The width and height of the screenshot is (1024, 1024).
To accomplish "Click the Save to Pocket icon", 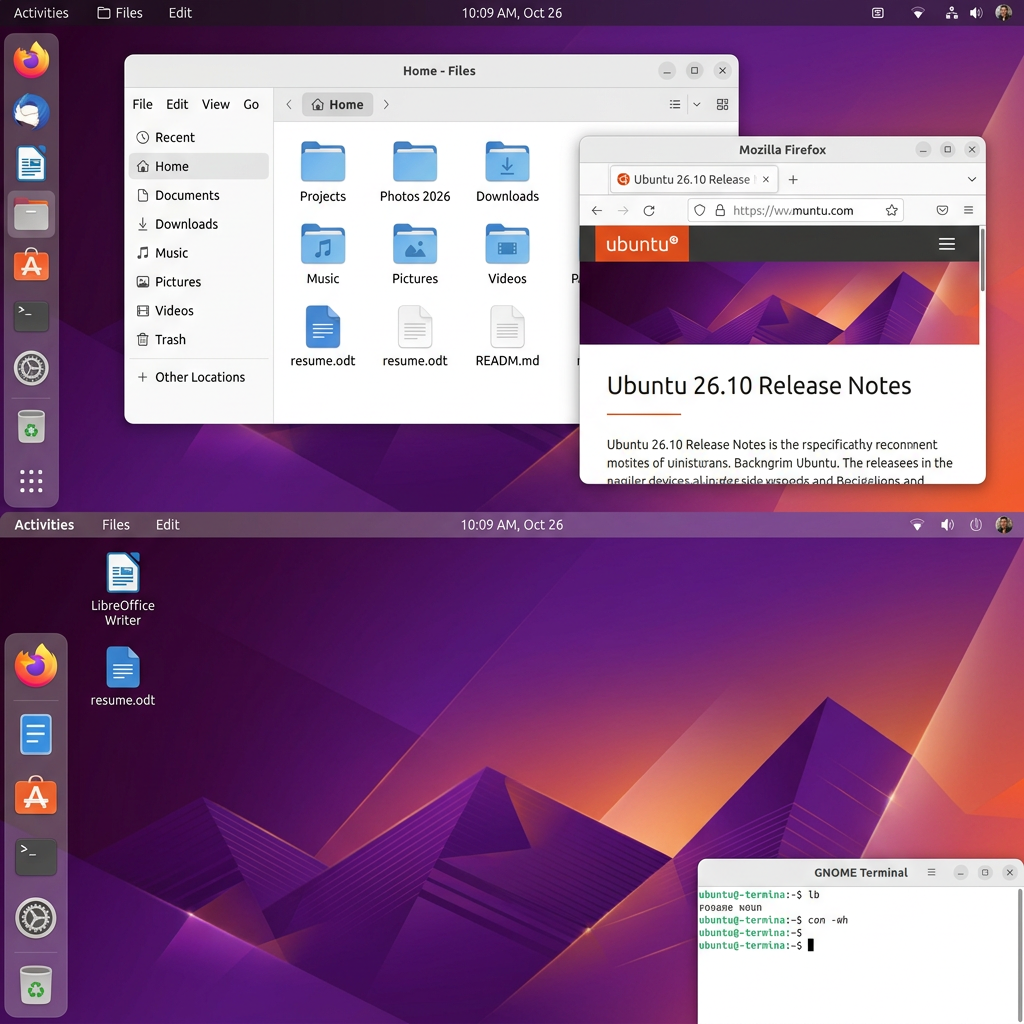I will click(x=942, y=210).
